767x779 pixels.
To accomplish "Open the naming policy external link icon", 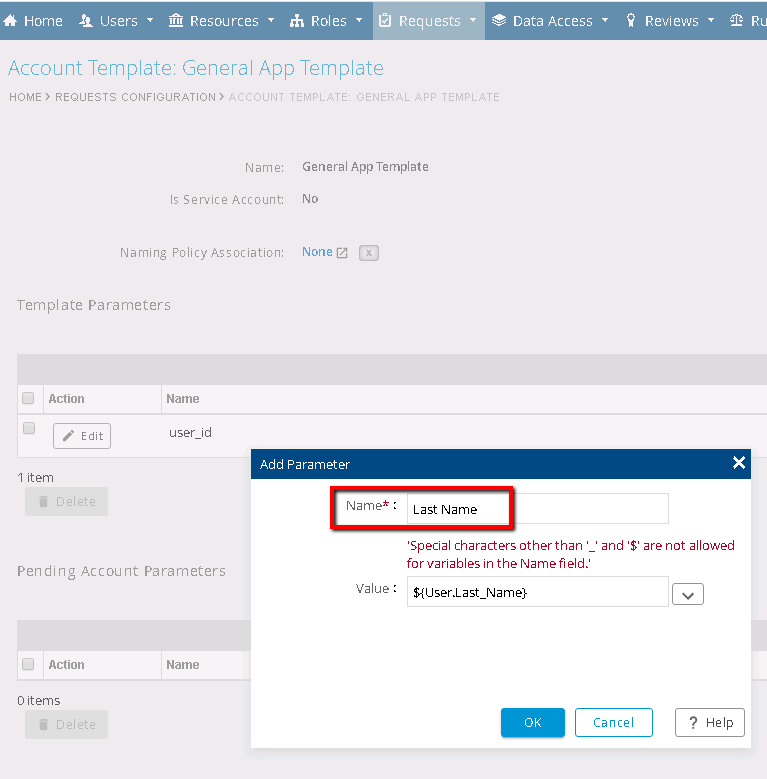I will click(x=342, y=253).
